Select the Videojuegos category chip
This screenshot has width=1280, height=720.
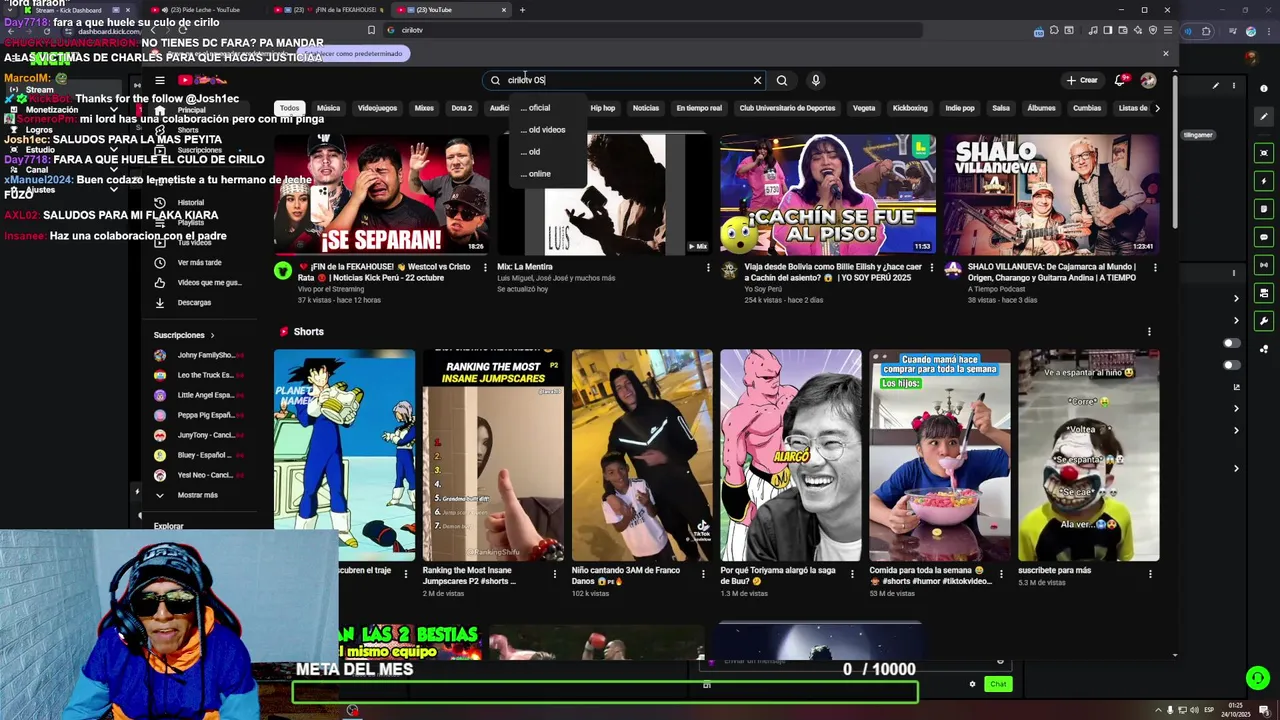point(377,108)
